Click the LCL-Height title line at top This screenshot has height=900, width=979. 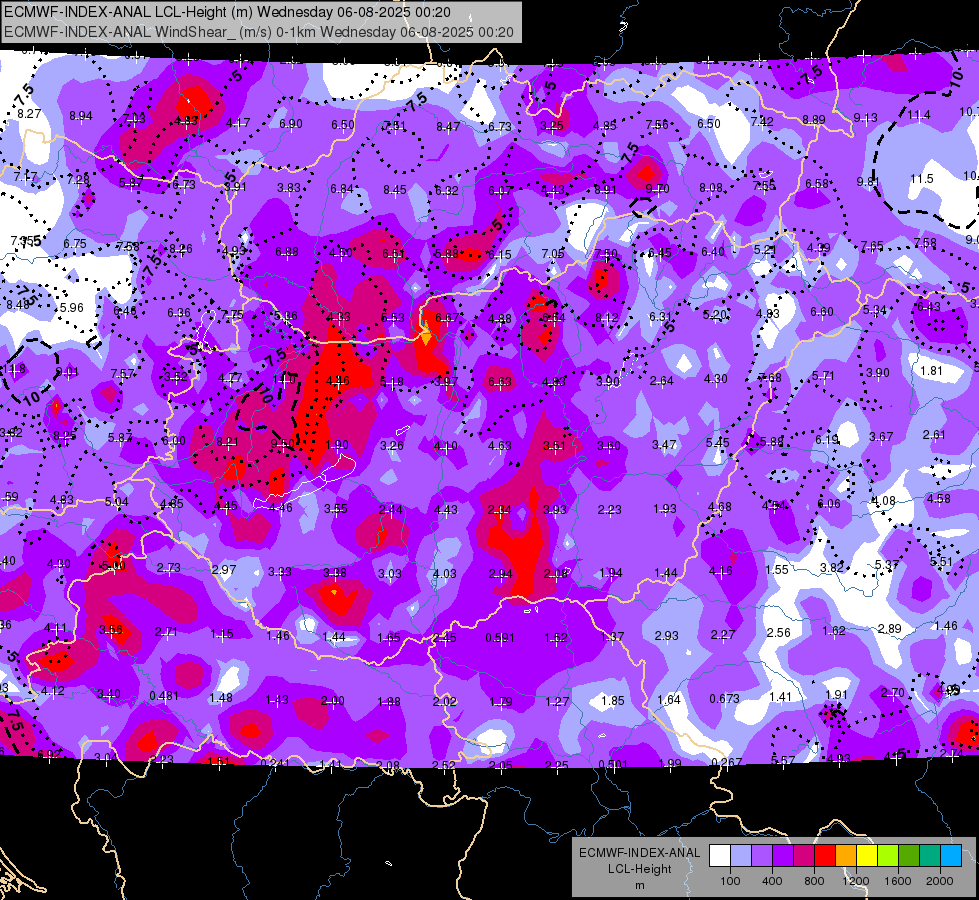point(227,12)
